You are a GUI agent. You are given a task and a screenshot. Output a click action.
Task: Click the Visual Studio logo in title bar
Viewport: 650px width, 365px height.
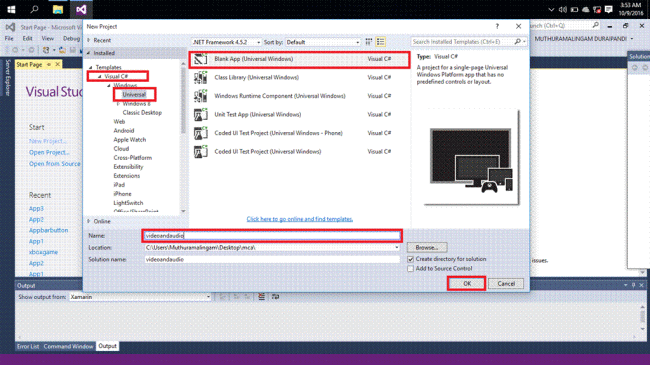[10, 27]
